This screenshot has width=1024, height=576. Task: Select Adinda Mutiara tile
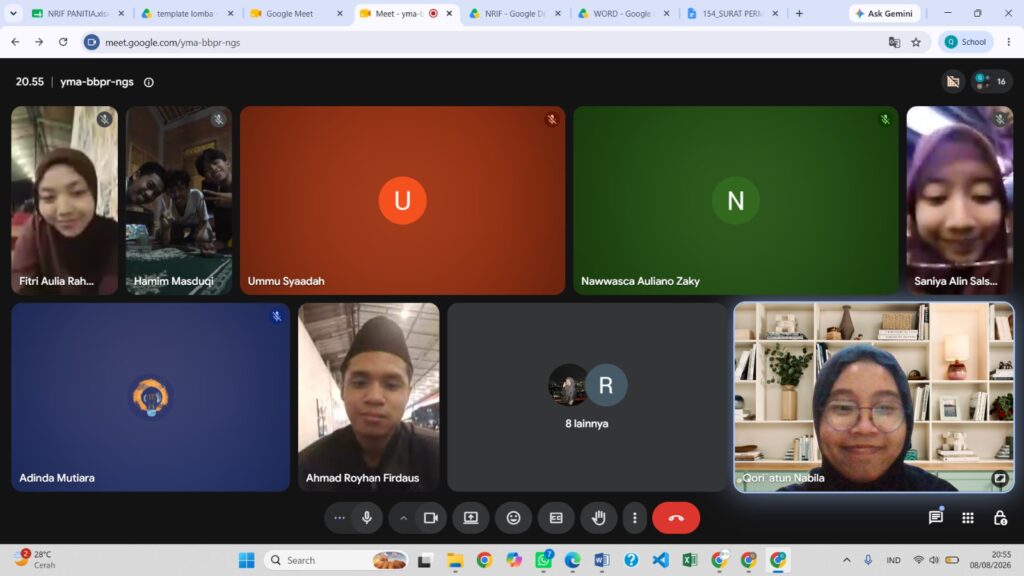pyautogui.click(x=150, y=396)
